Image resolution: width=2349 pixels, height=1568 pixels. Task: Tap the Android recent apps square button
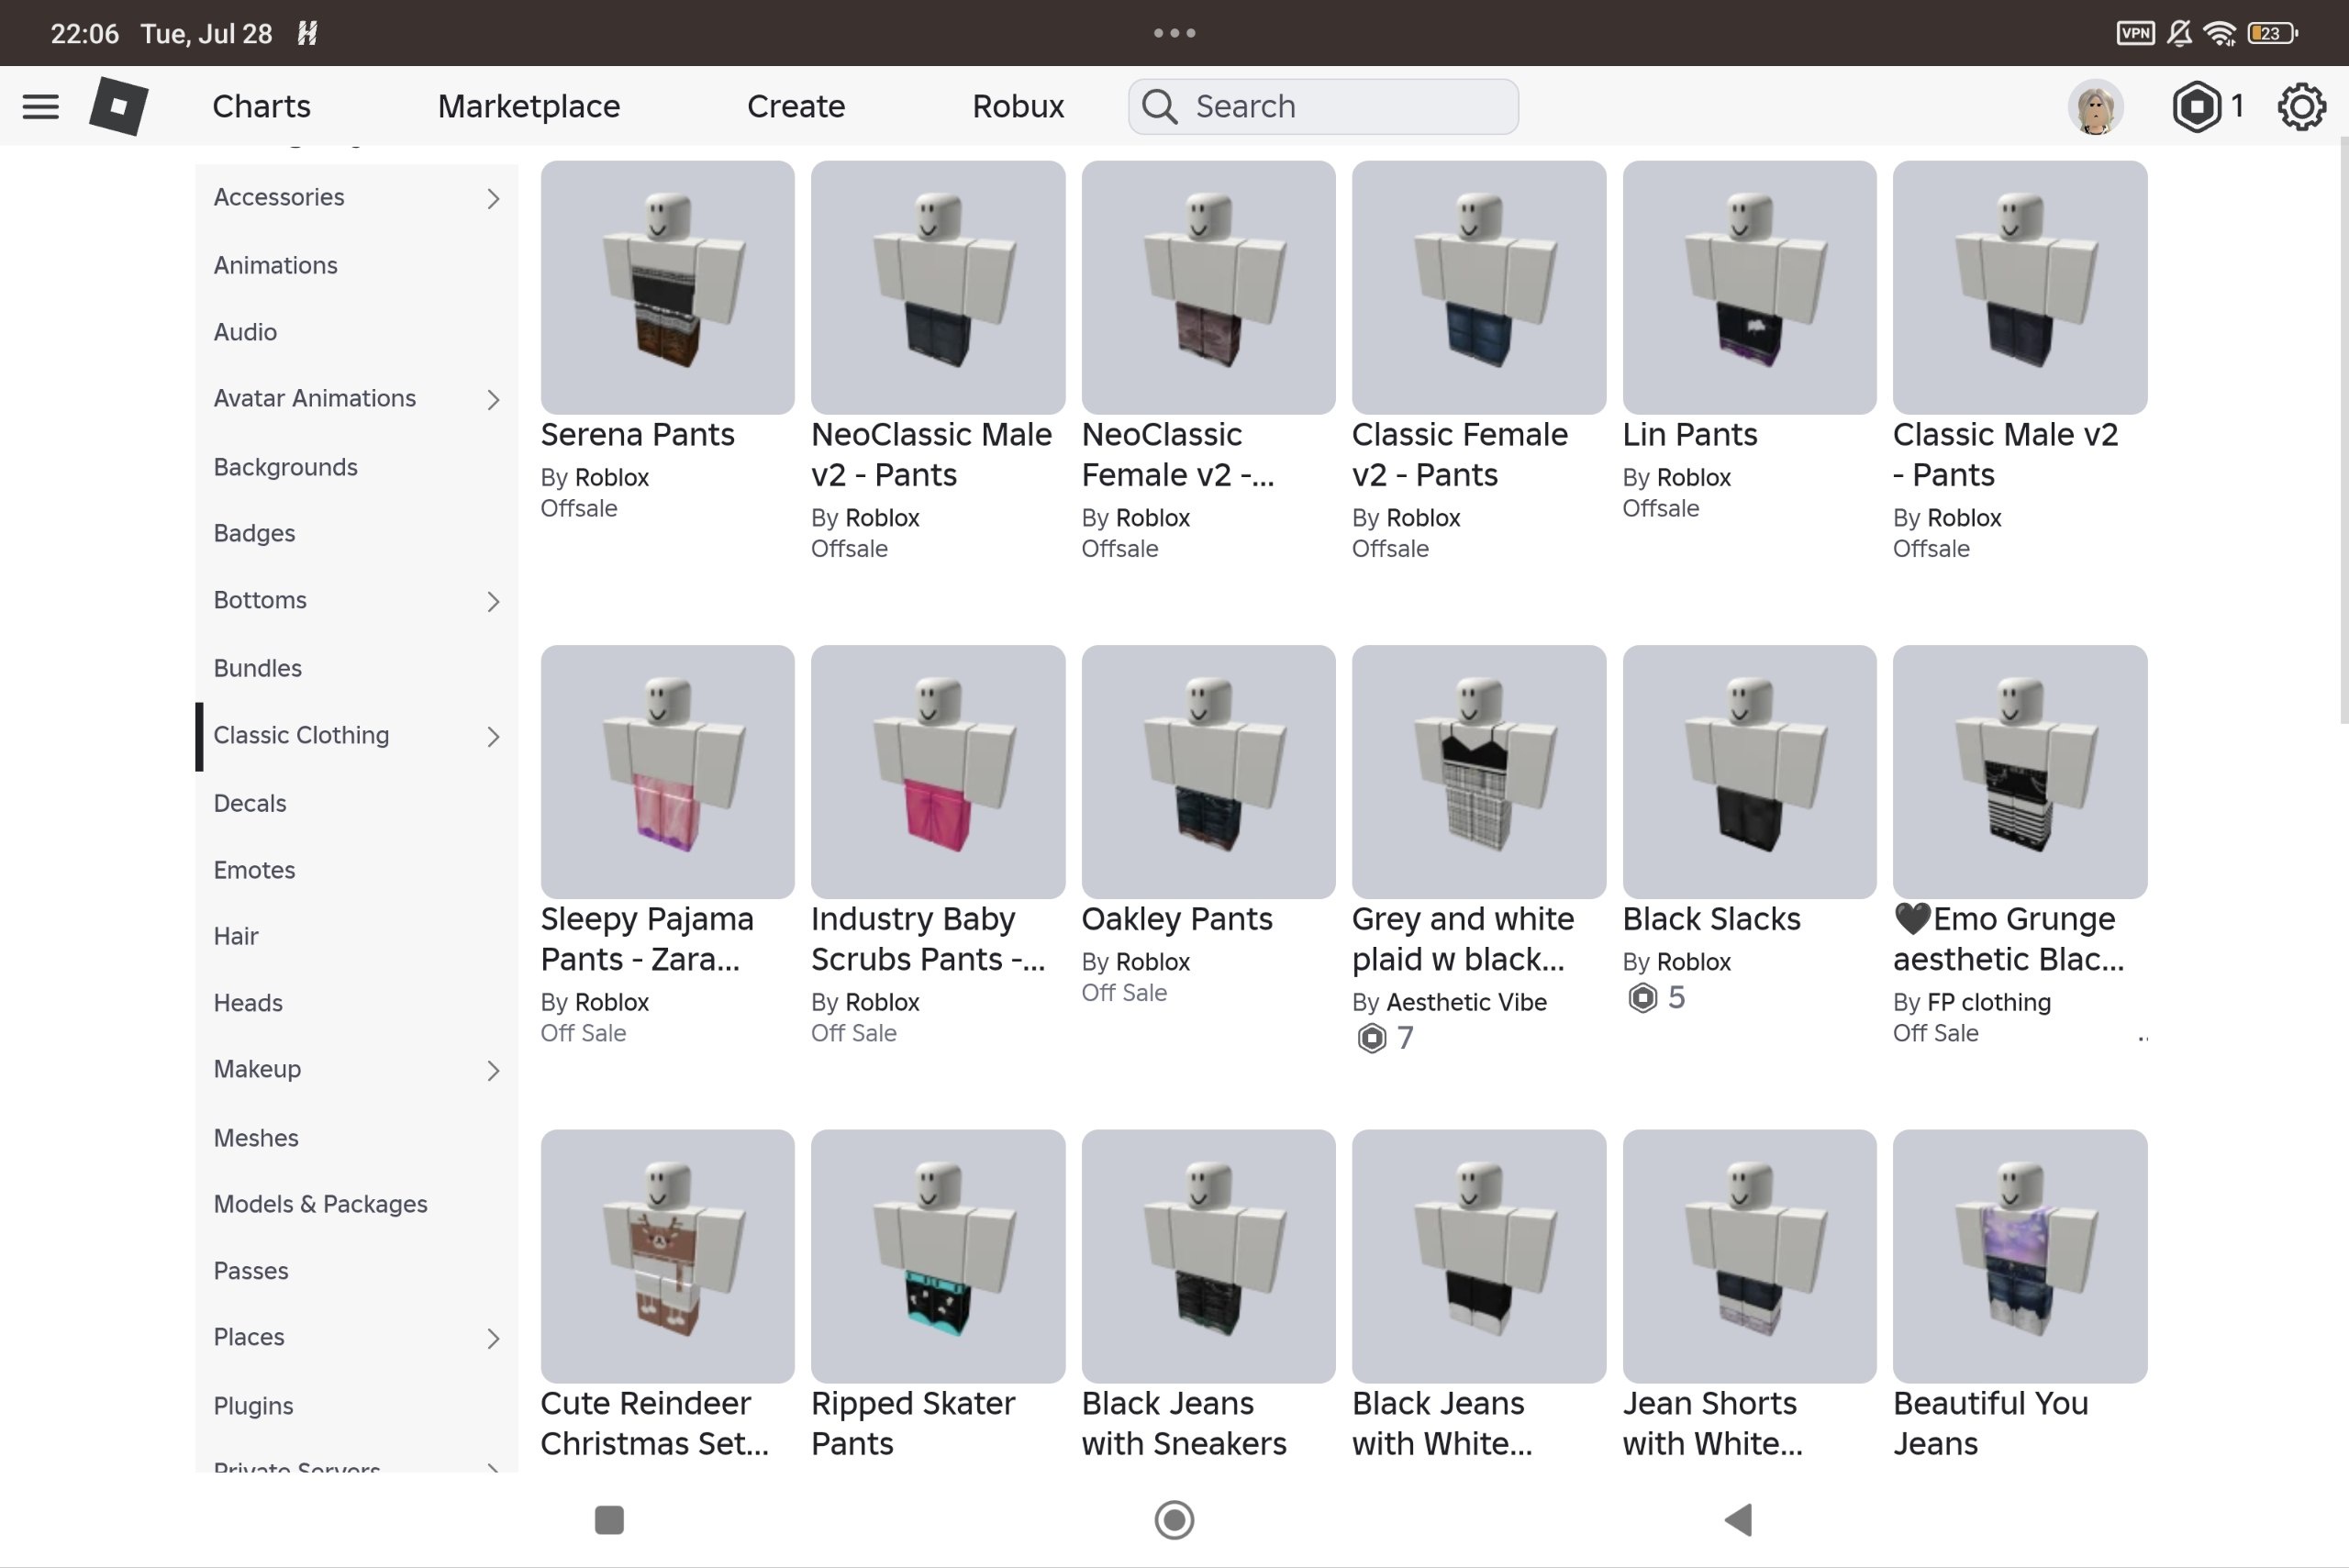(x=609, y=1519)
